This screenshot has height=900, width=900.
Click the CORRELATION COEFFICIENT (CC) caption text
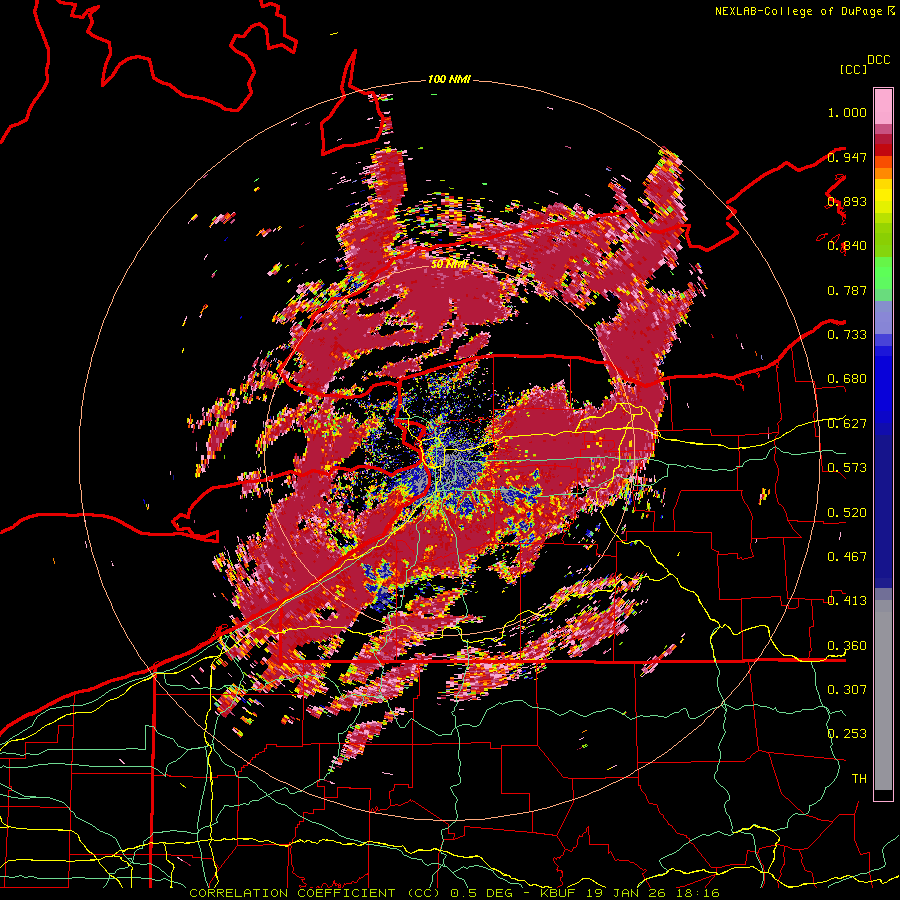pyautogui.click(x=315, y=893)
